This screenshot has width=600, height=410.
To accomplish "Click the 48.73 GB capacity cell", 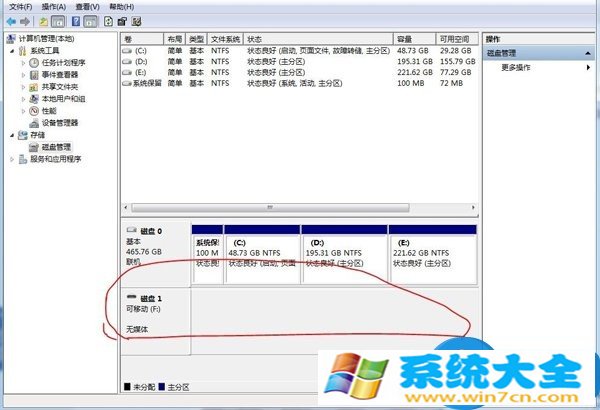I will tap(412, 51).
